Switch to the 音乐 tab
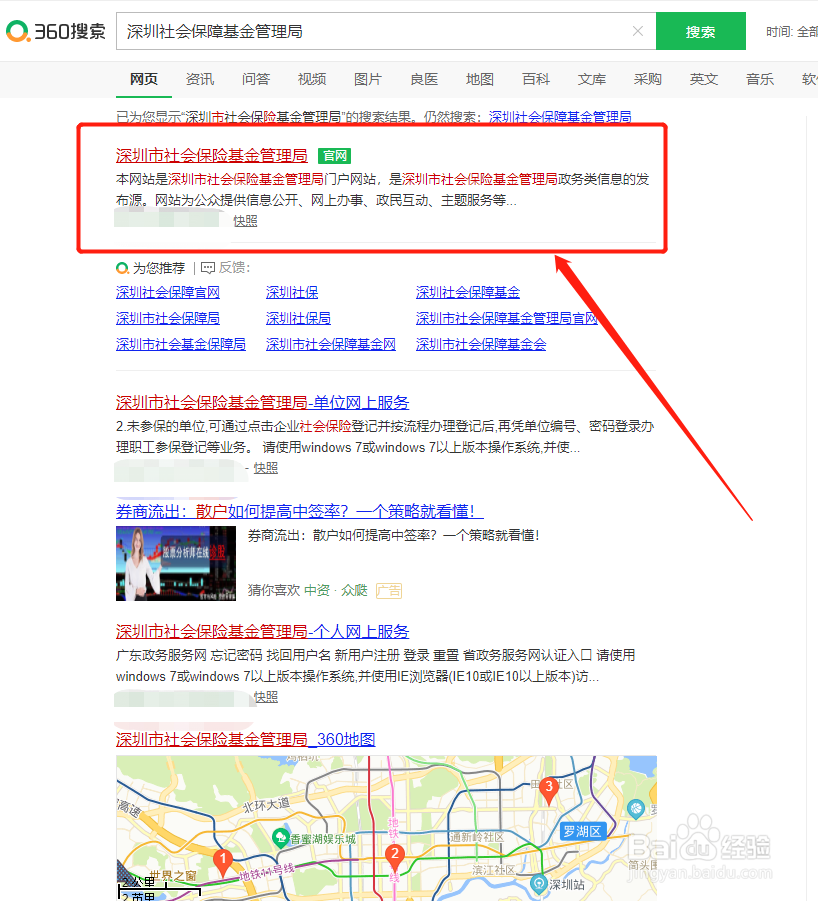 point(759,79)
